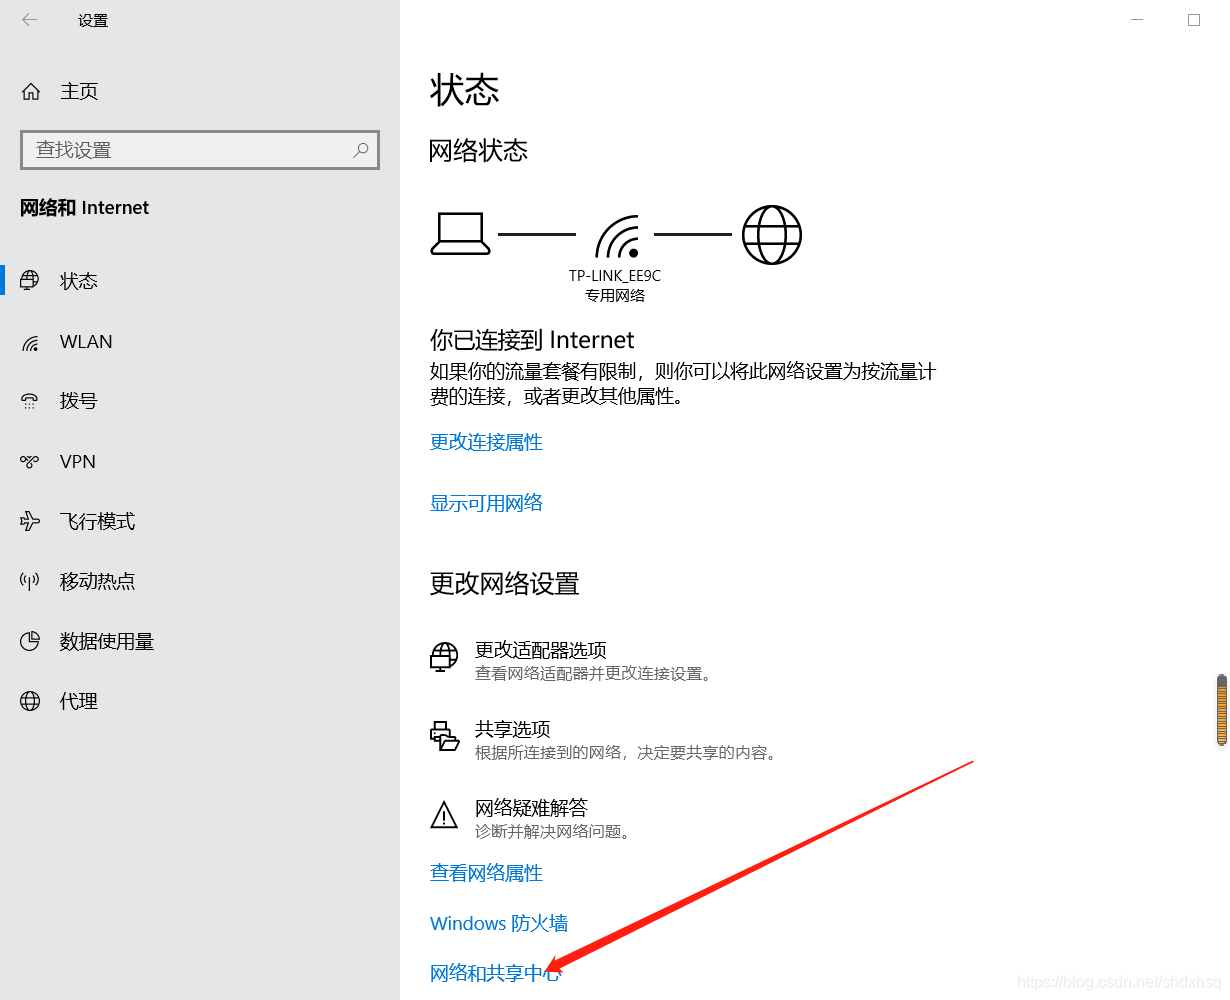This screenshot has width=1230, height=1000.
Task: Click the 网络疑难解答 warning triangle icon
Action: point(443,815)
